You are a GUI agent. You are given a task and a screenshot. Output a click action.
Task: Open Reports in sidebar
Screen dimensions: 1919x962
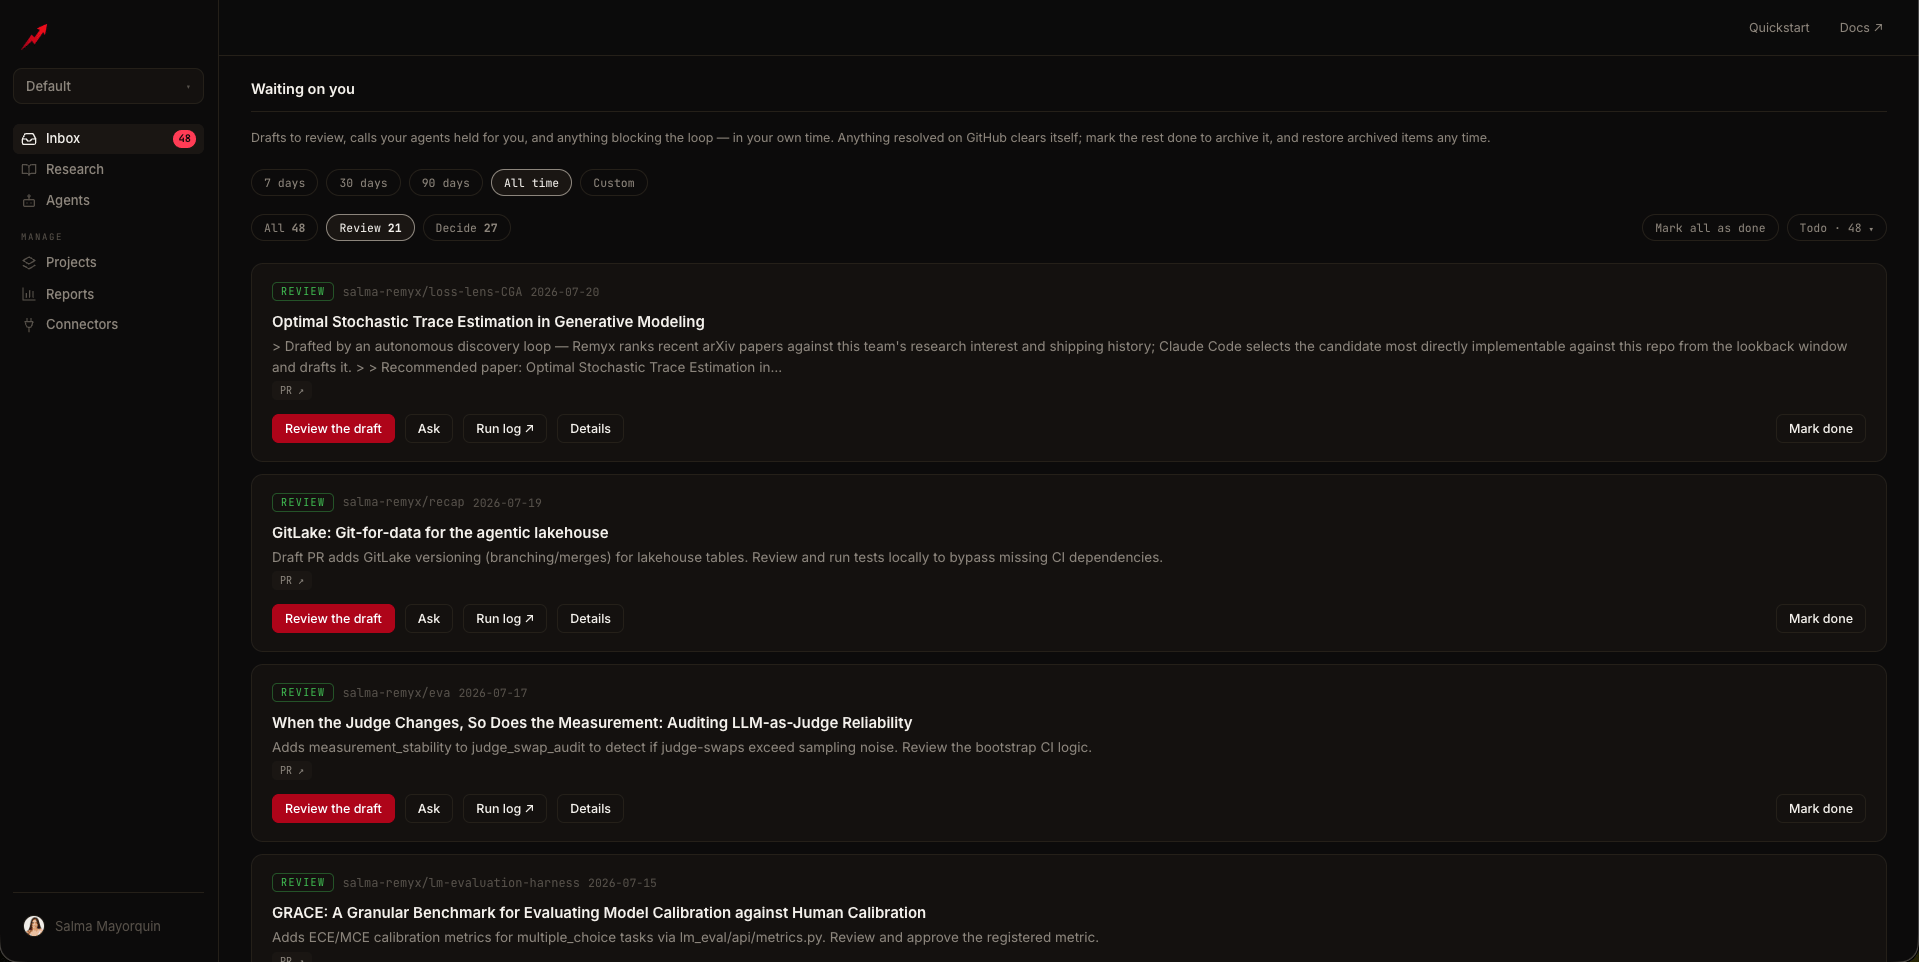point(108,294)
